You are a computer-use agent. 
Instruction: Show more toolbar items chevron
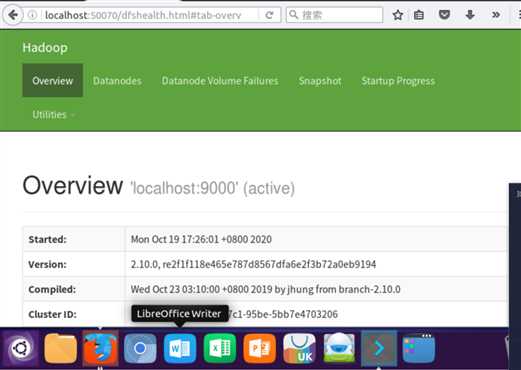click(x=496, y=15)
